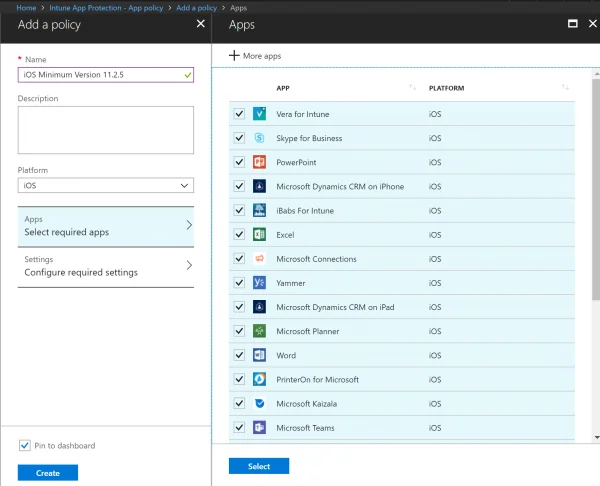The width and height of the screenshot is (600, 486).
Task: Click the Microsoft Kaizala icon
Action: [259, 403]
